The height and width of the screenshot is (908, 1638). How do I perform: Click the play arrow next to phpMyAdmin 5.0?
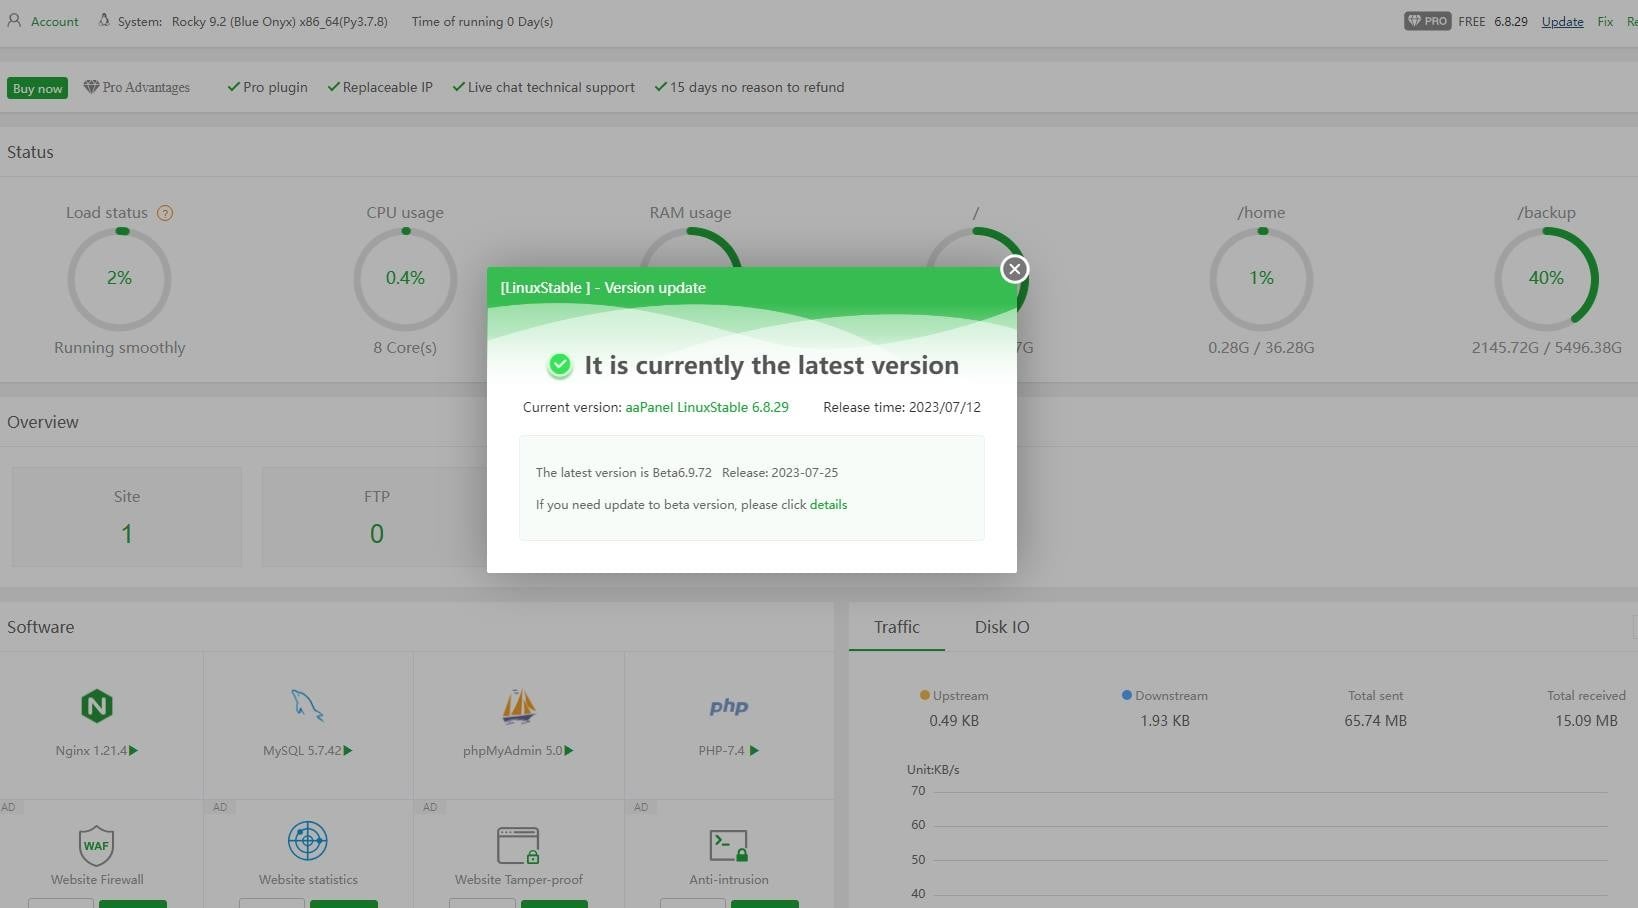click(569, 751)
